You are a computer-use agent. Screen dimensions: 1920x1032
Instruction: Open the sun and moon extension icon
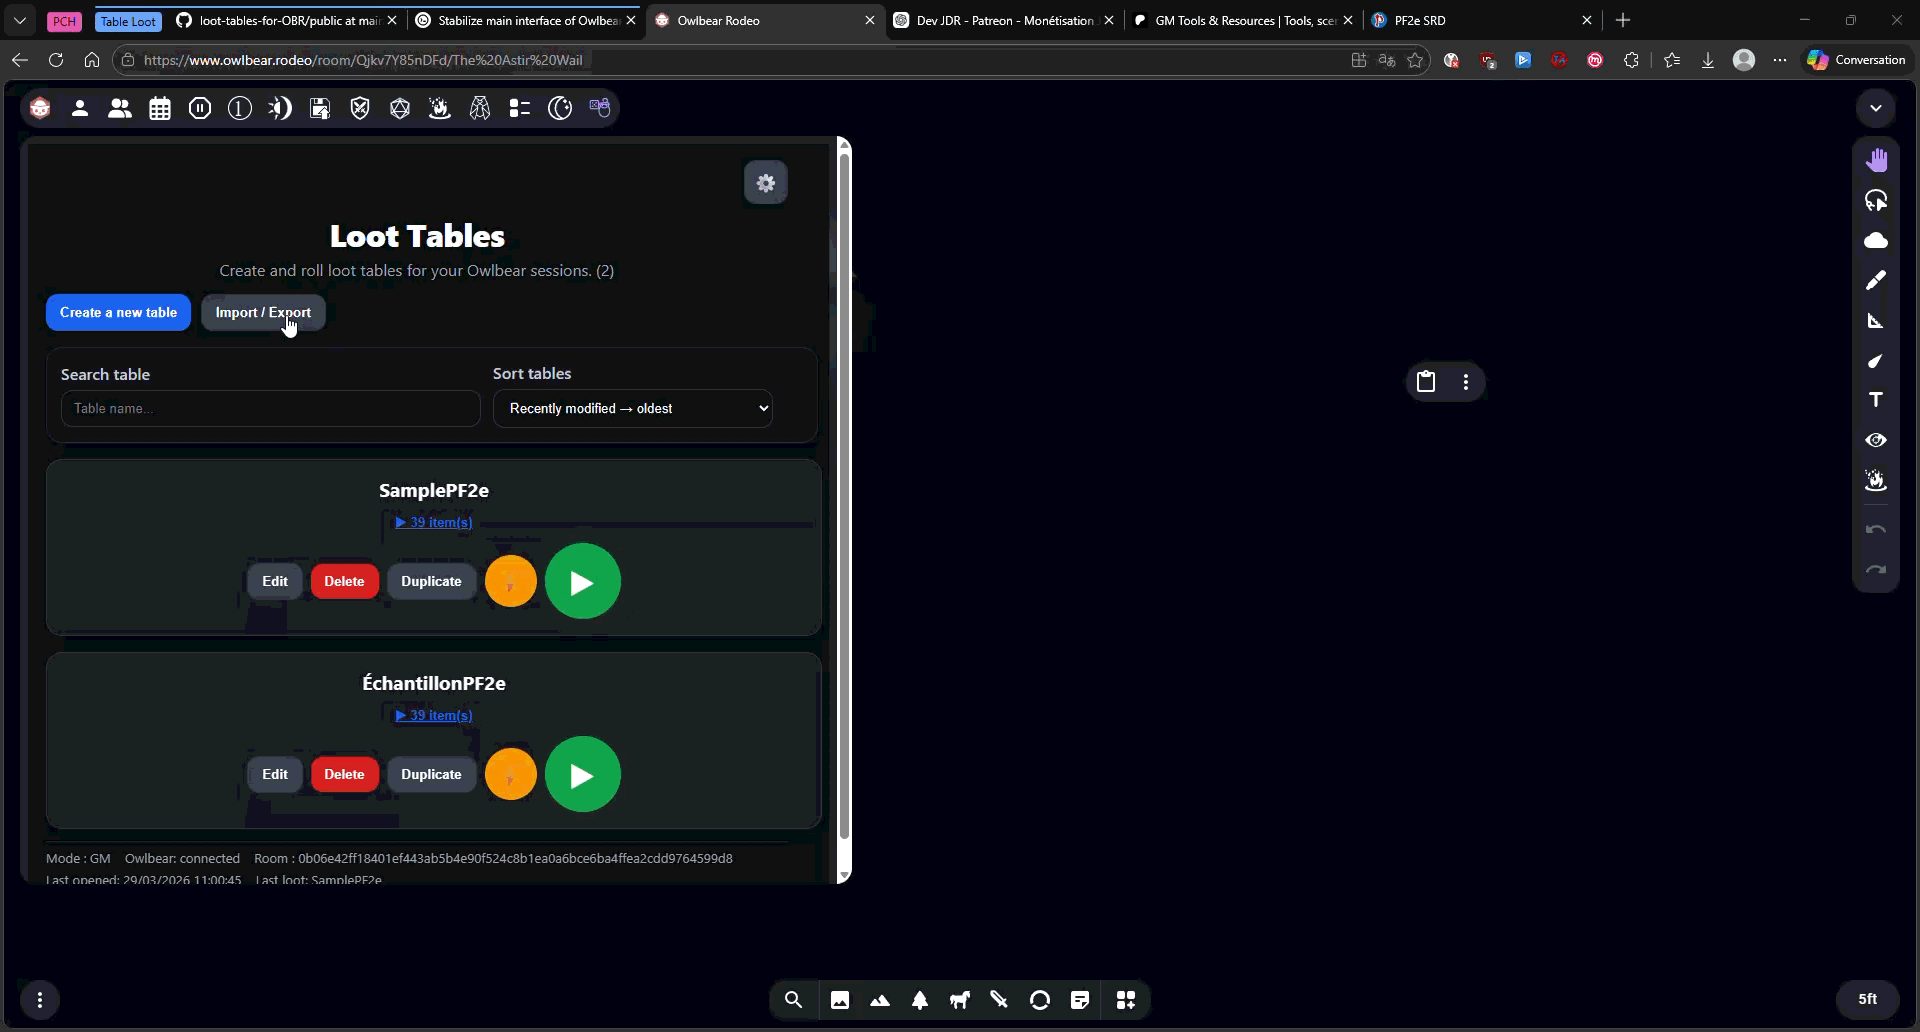click(280, 108)
